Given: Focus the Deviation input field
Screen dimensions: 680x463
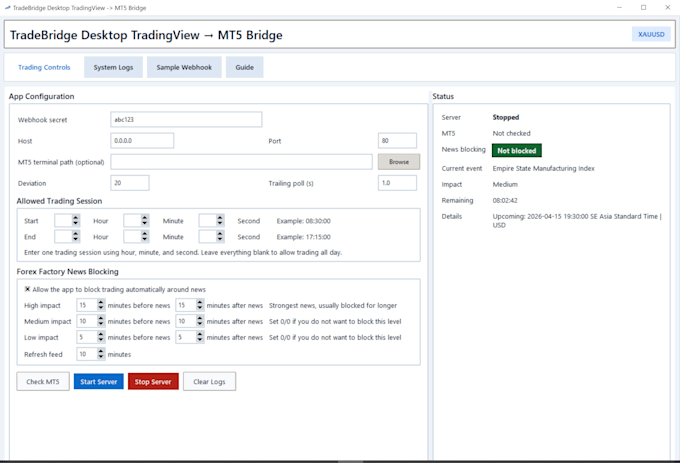Looking at the screenshot, I should coord(130,183).
